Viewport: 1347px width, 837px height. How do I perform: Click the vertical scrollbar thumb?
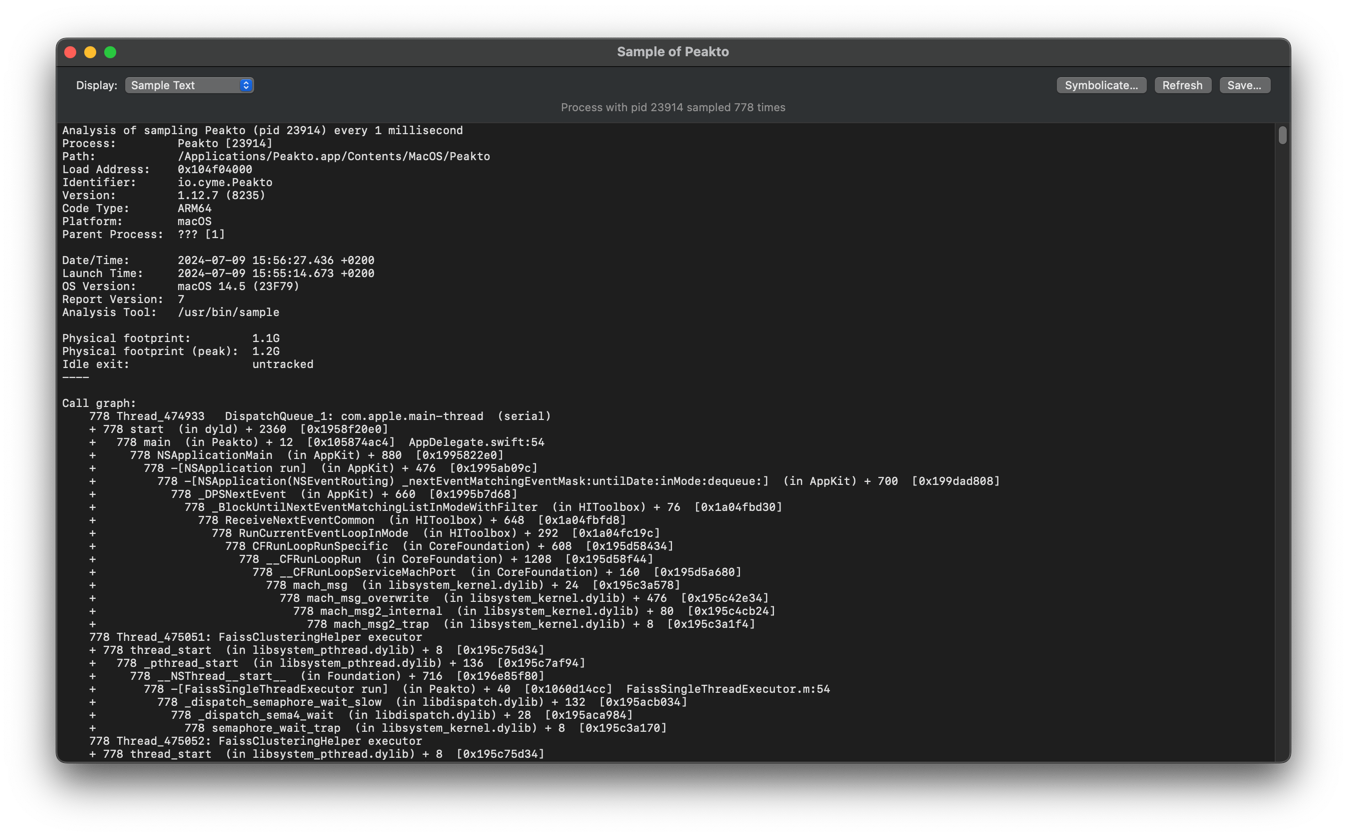(1282, 135)
